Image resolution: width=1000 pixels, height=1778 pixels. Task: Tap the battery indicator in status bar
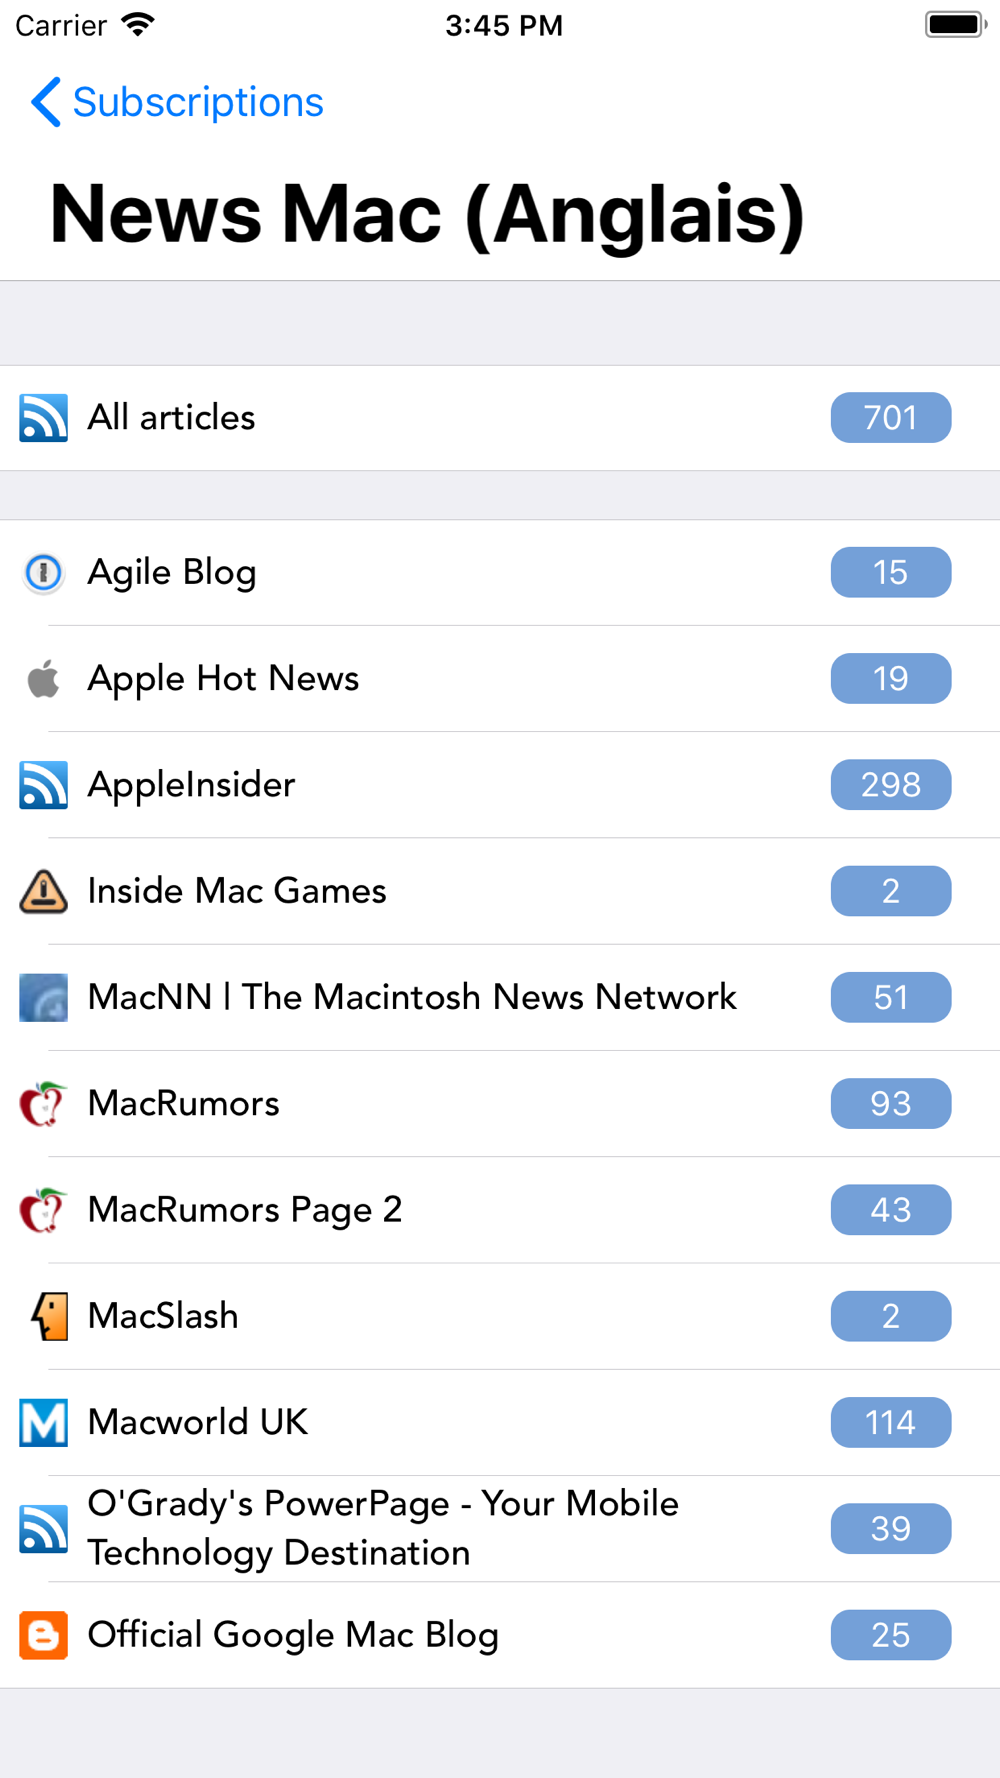pyautogui.click(x=955, y=25)
